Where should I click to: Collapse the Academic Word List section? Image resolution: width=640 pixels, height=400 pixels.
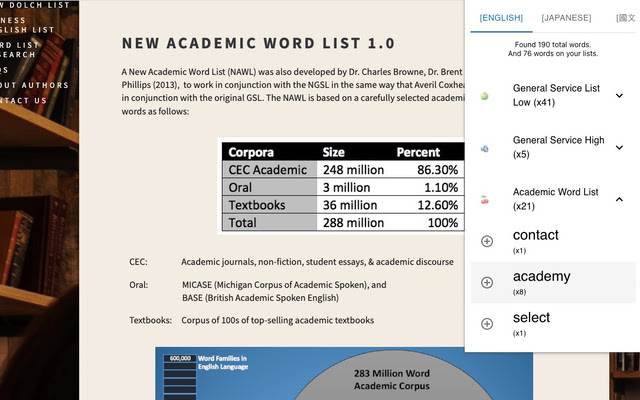click(619, 199)
